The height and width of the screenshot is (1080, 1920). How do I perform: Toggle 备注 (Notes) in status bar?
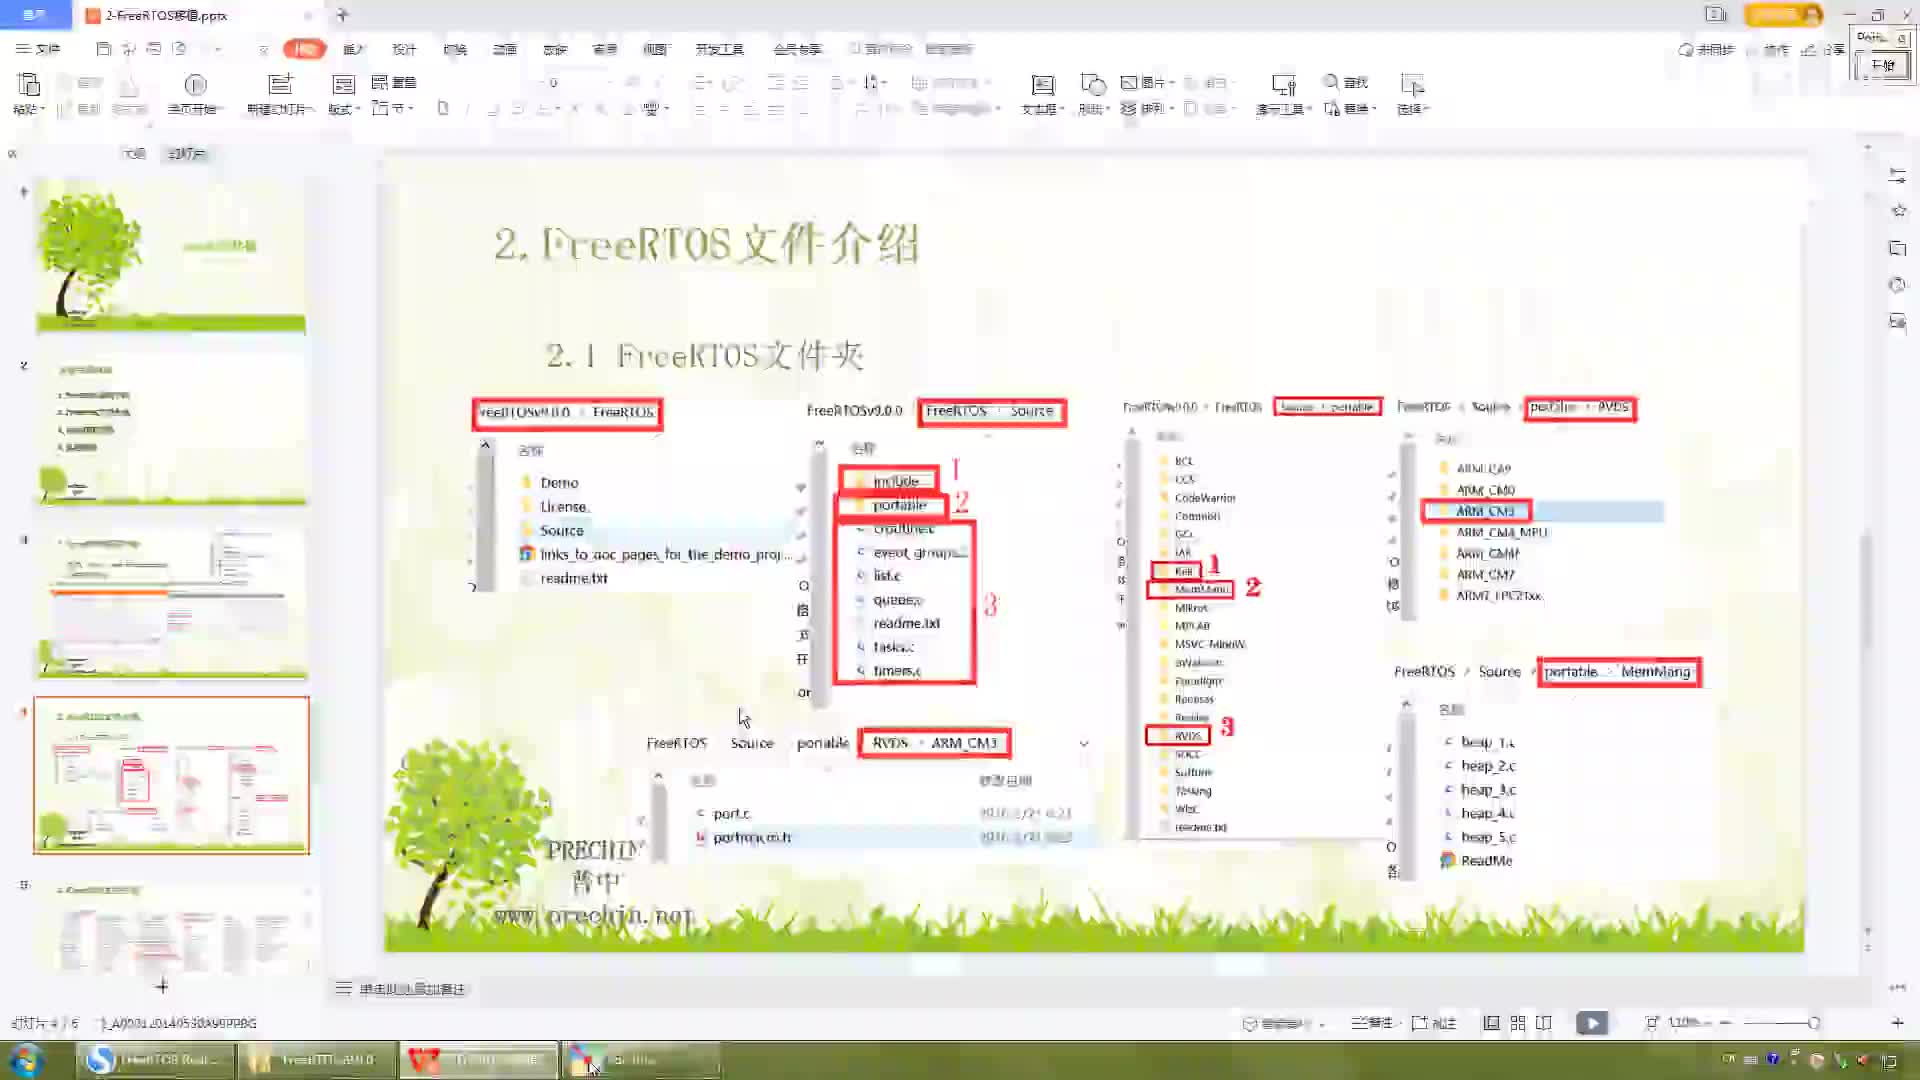(x=1372, y=1022)
